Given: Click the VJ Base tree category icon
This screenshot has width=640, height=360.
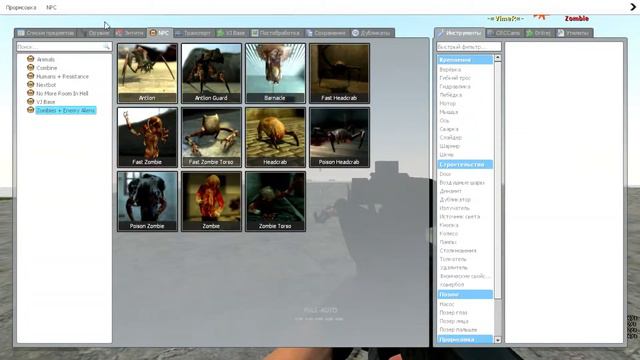Looking at the screenshot, I should [30, 101].
